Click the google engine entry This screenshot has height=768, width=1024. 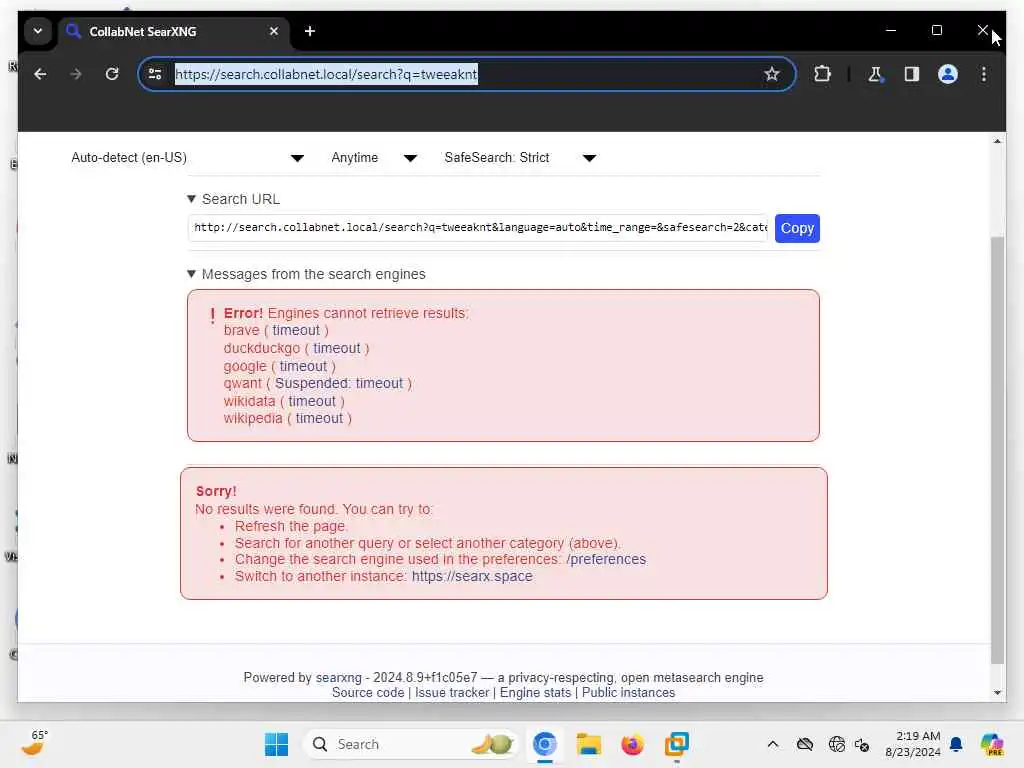[245, 366]
